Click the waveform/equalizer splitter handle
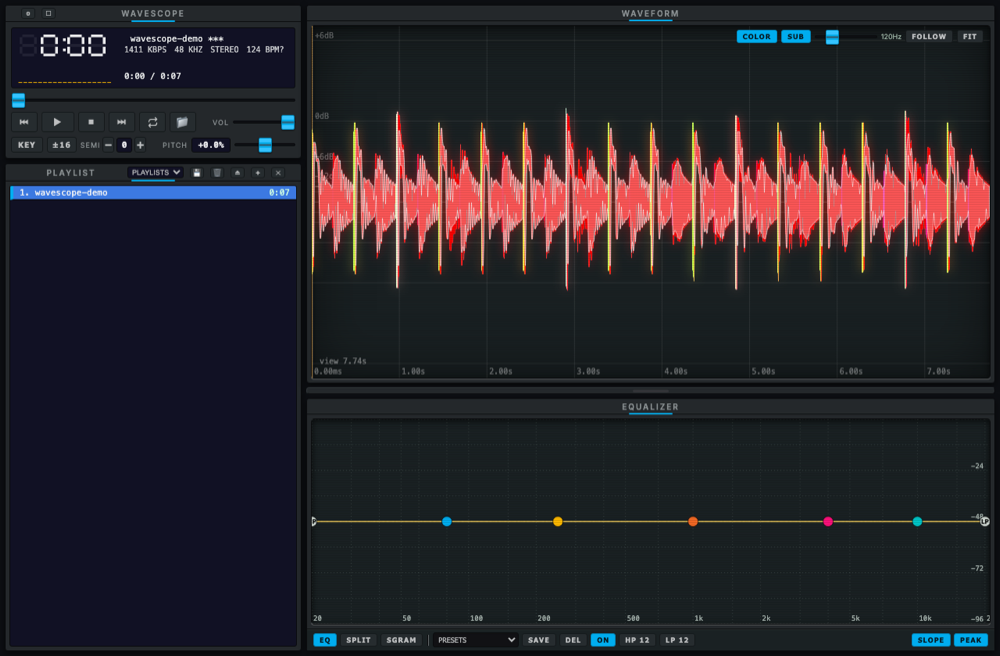Viewport: 1000px width, 656px height. click(651, 390)
